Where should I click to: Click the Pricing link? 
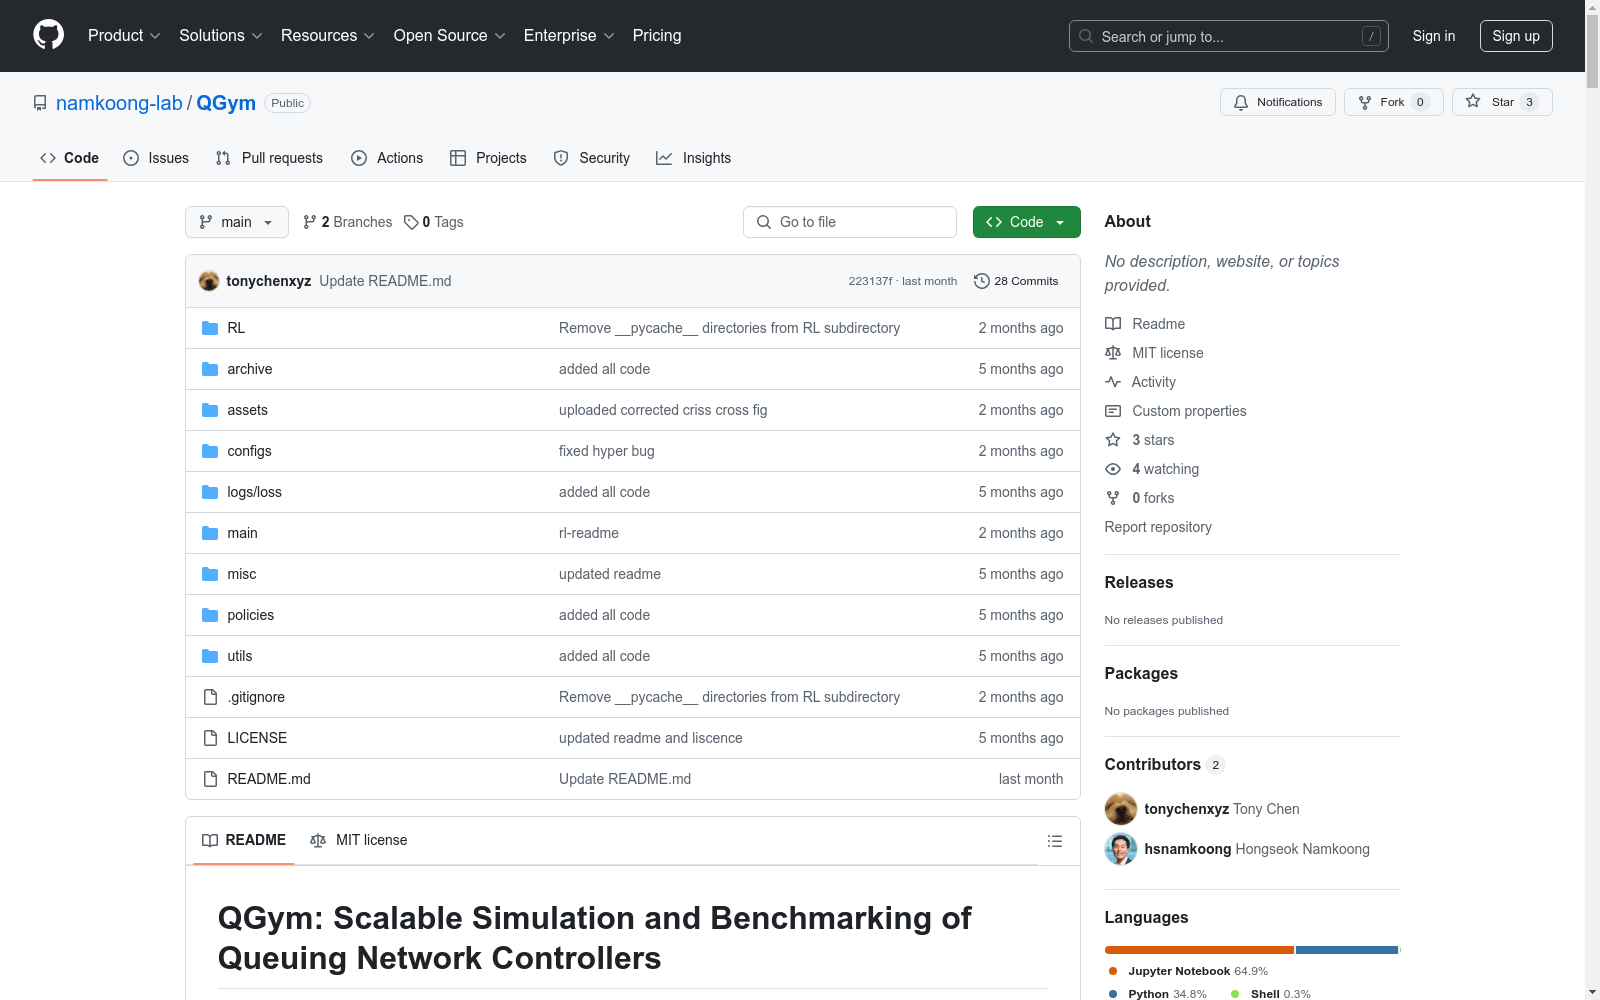tap(657, 36)
